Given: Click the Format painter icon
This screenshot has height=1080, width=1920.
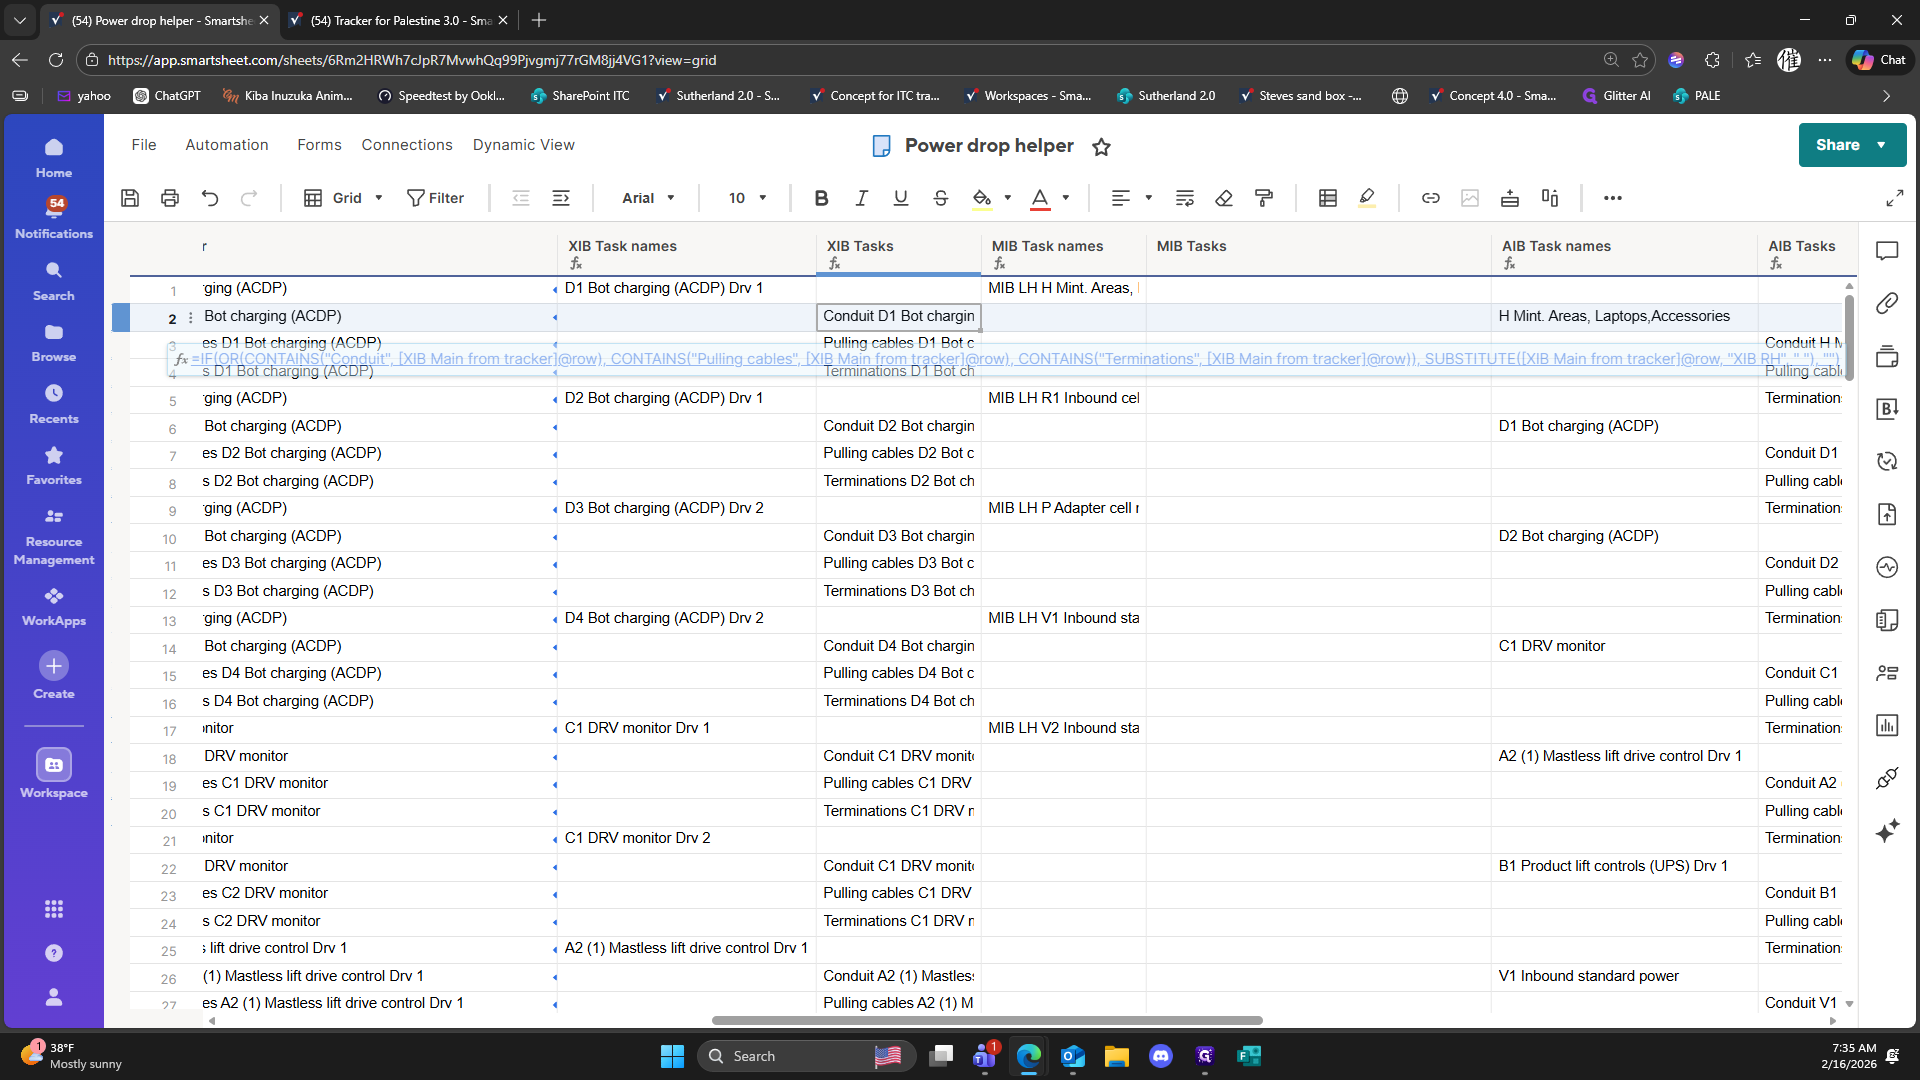Looking at the screenshot, I should pos(1264,198).
